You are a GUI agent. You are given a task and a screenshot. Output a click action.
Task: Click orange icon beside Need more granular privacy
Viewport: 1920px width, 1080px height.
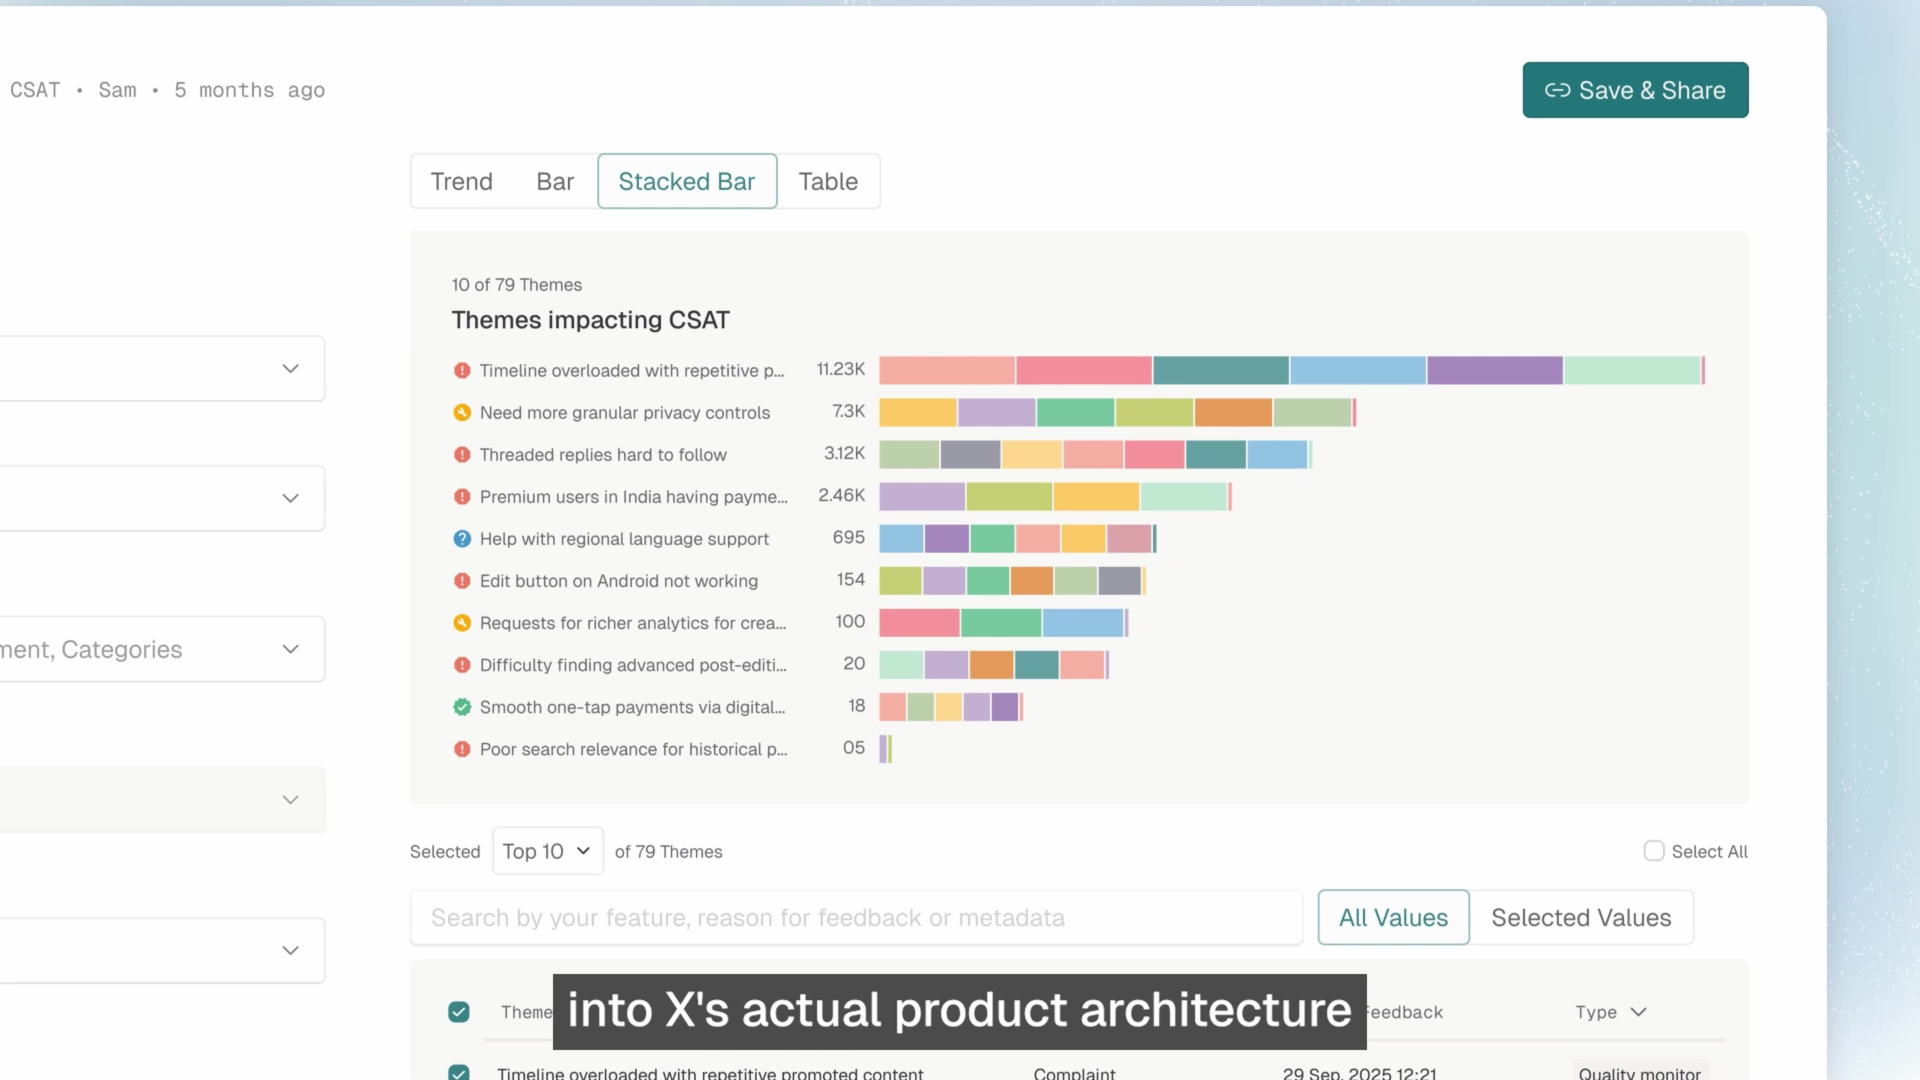[462, 412]
